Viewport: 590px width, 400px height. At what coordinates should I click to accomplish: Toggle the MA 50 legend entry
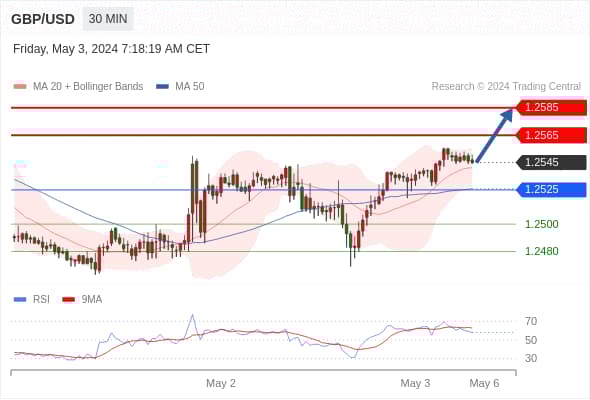click(x=180, y=87)
